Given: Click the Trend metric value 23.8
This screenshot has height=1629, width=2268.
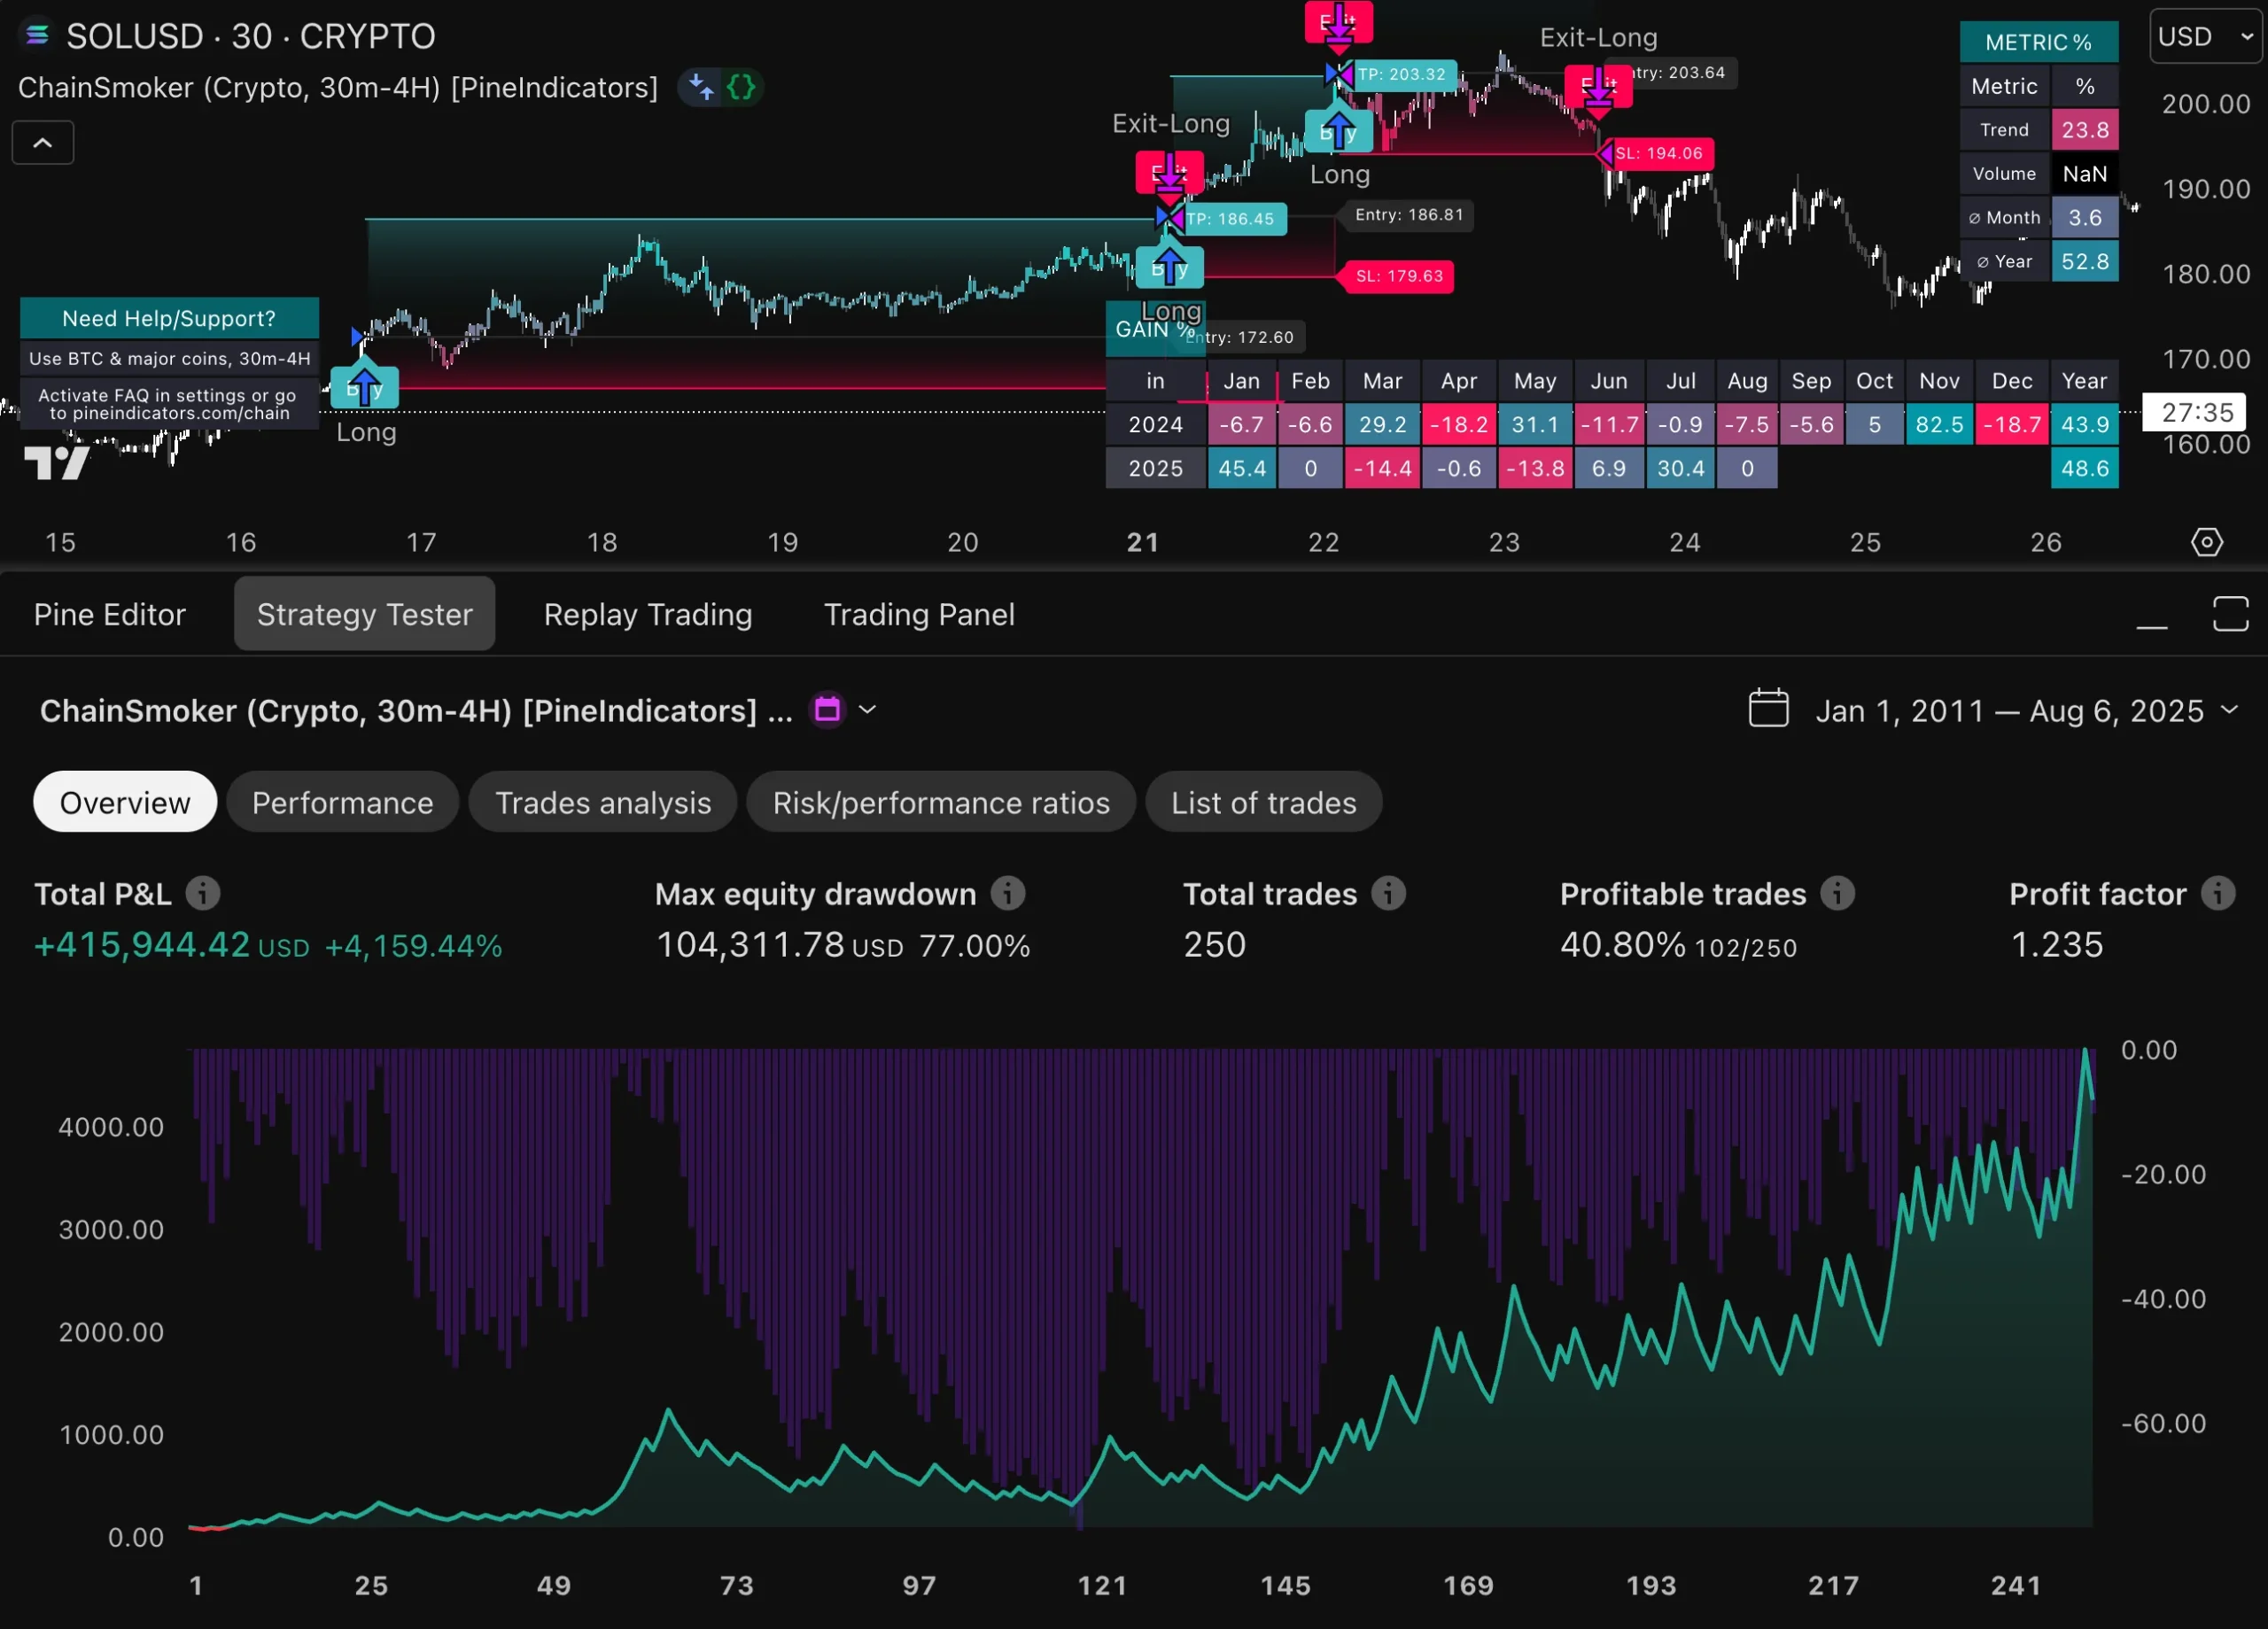Looking at the screenshot, I should pyautogui.click(x=2085, y=130).
